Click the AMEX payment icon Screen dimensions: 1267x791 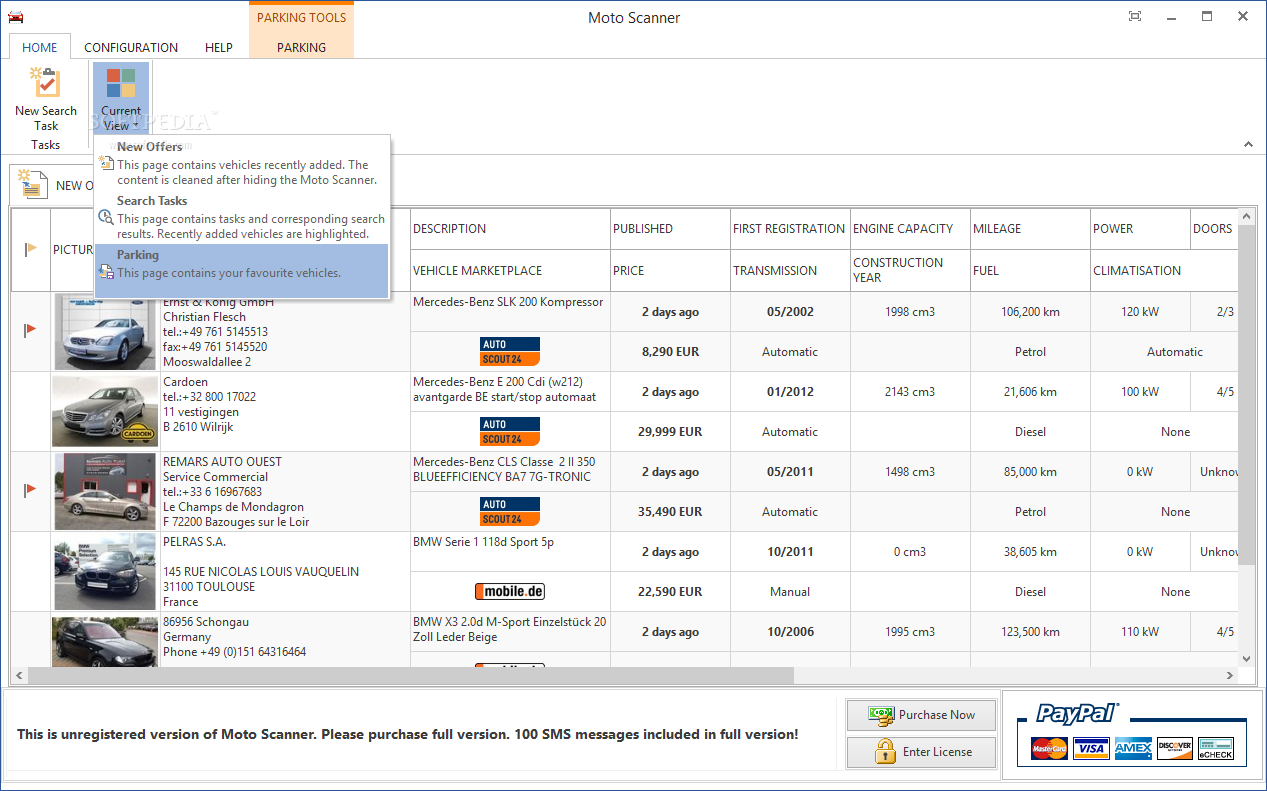(1133, 748)
